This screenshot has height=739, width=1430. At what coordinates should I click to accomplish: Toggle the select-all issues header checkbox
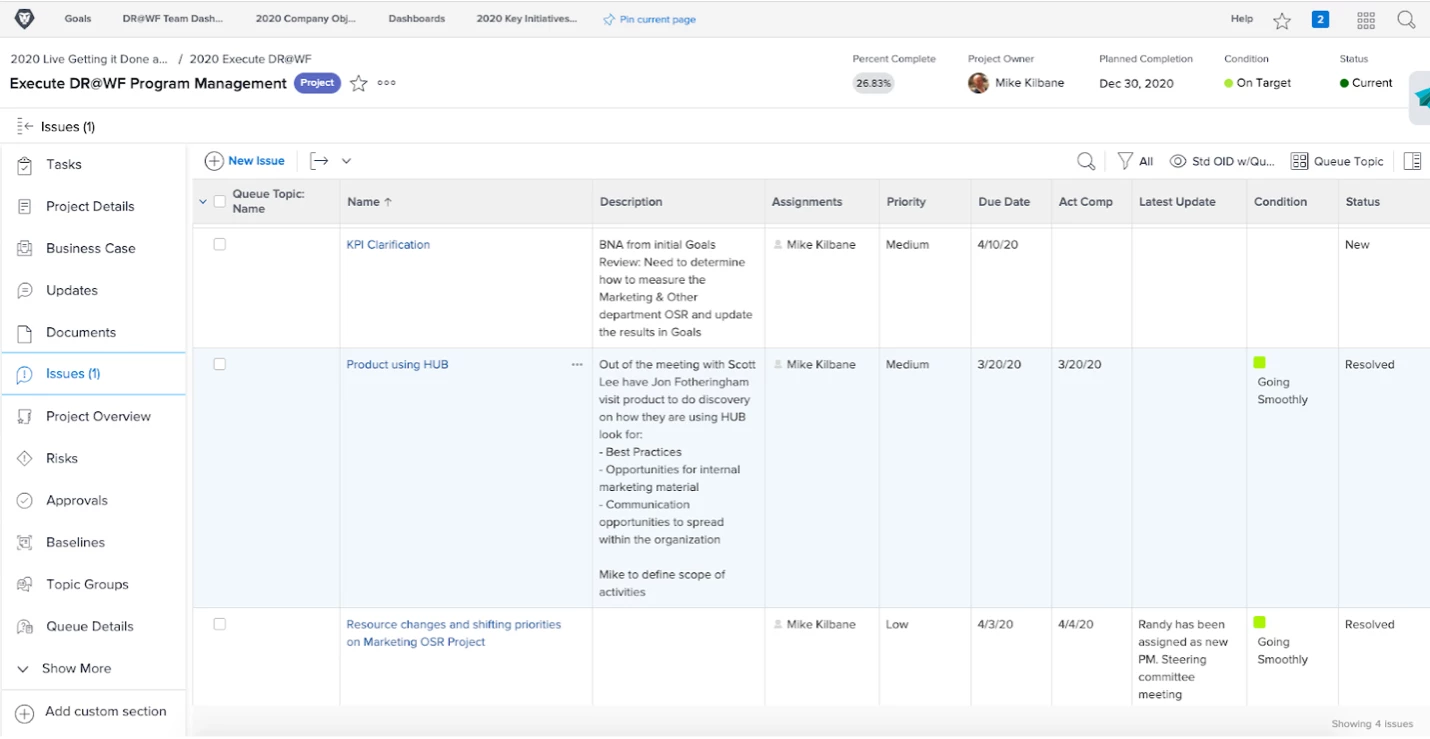(x=220, y=202)
